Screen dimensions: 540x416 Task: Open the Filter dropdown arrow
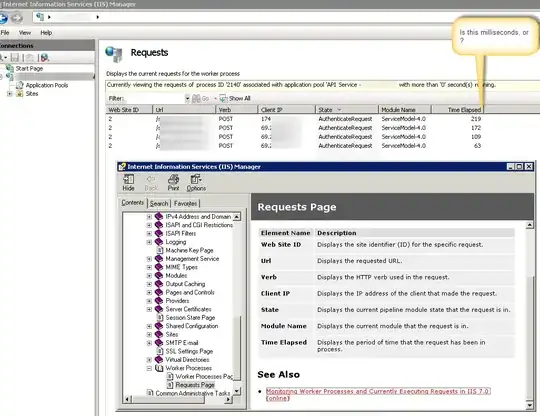187,98
